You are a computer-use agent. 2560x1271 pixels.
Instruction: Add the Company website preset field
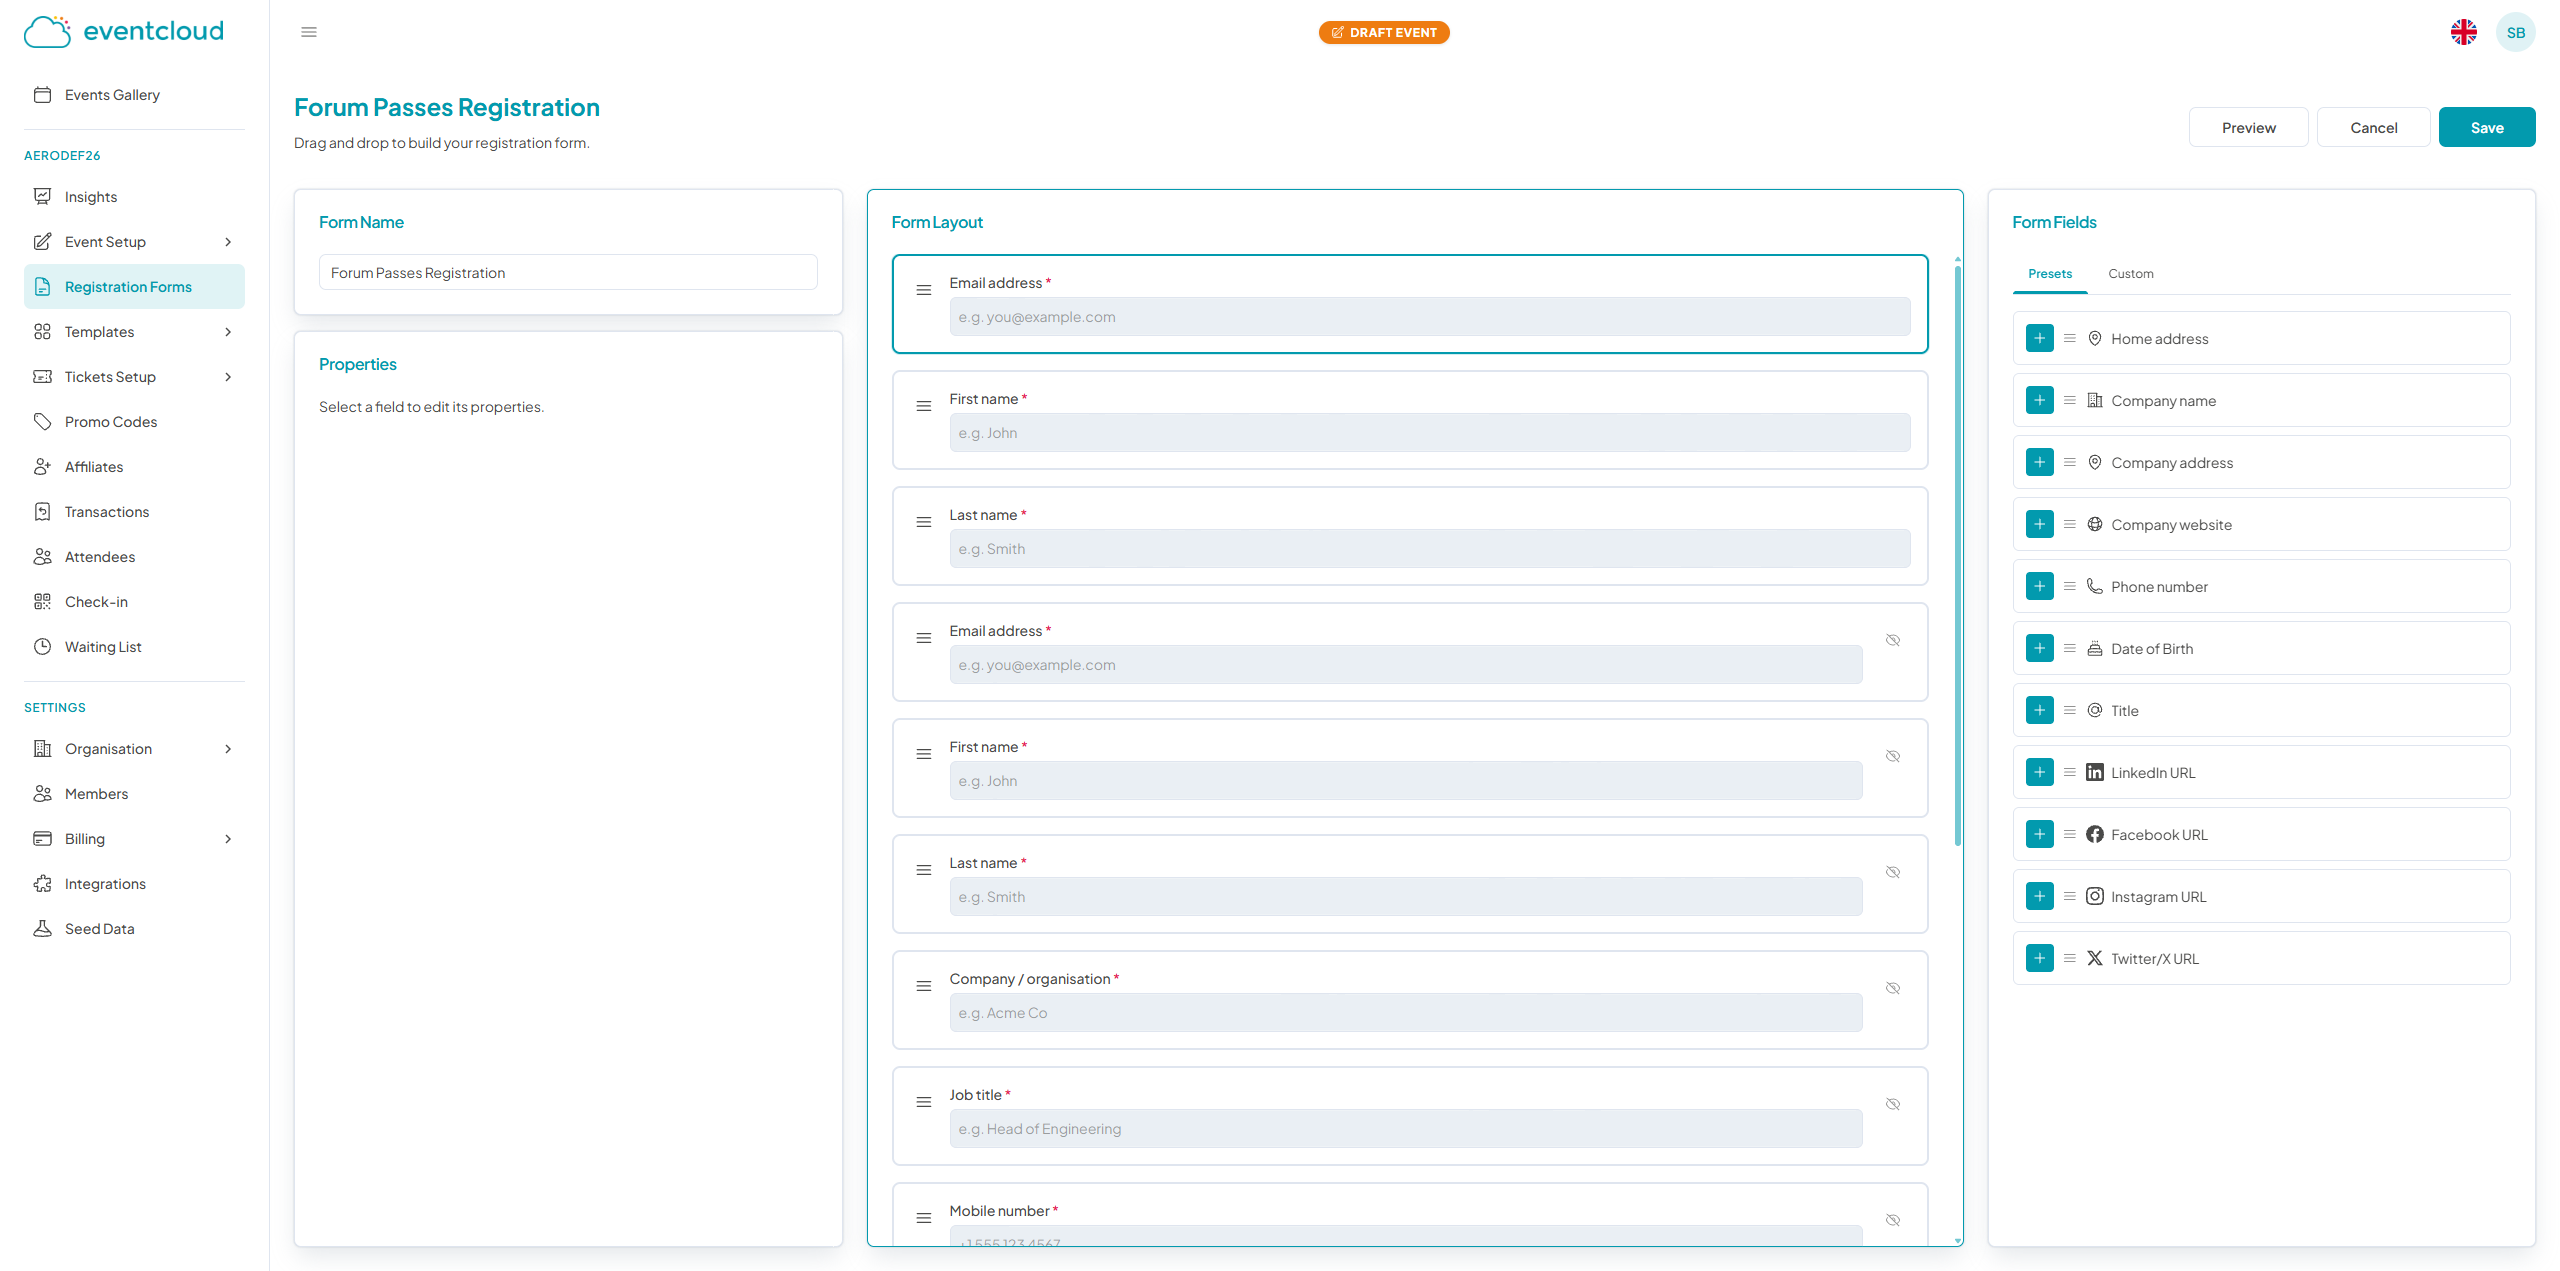tap(2039, 524)
